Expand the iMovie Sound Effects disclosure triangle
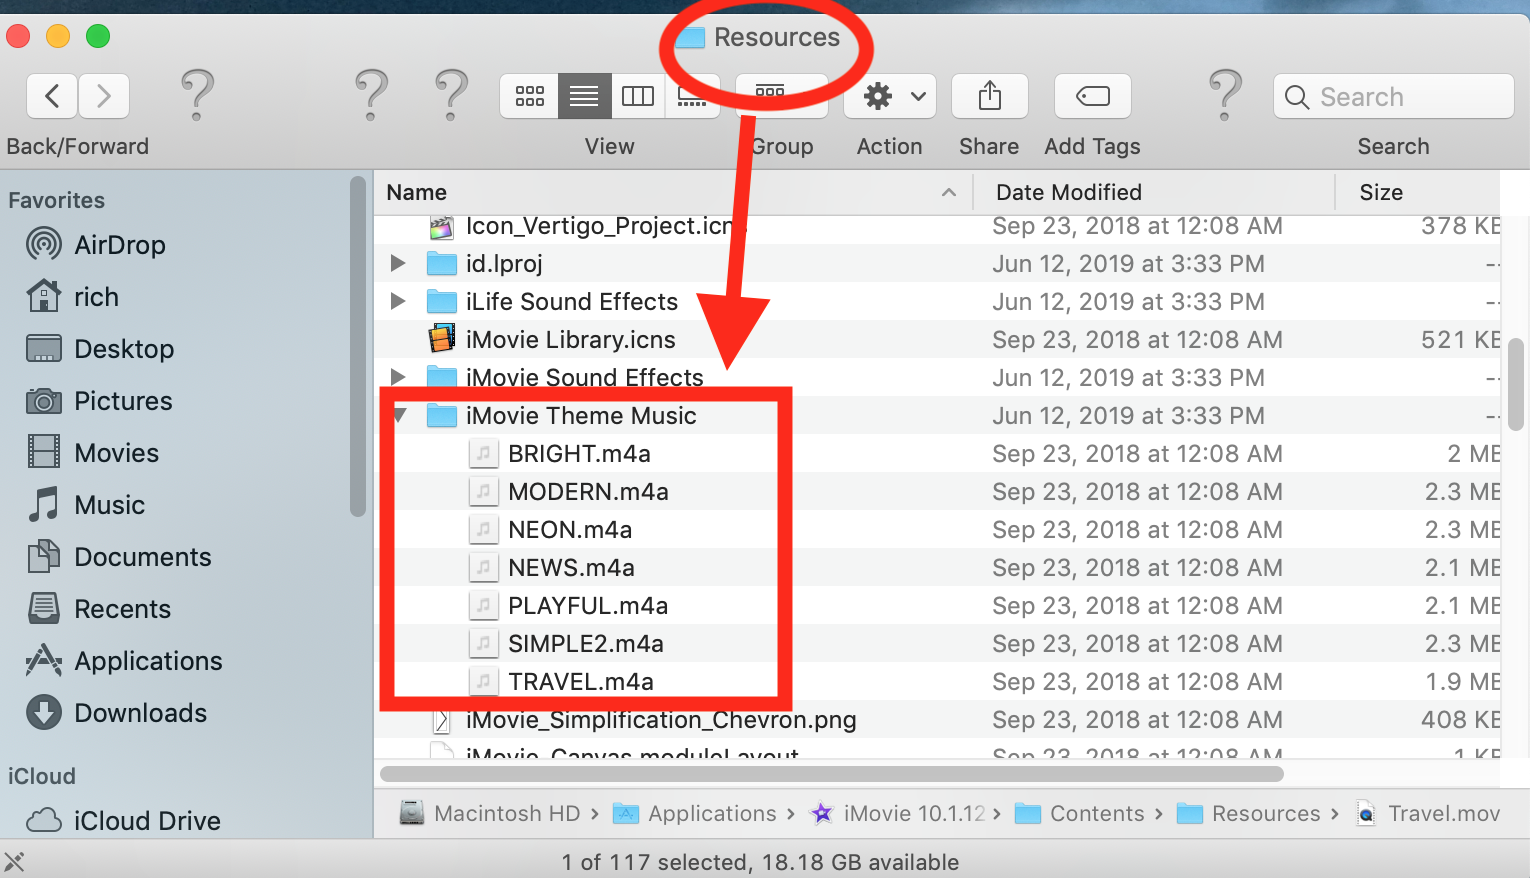1530x878 pixels. point(398,378)
